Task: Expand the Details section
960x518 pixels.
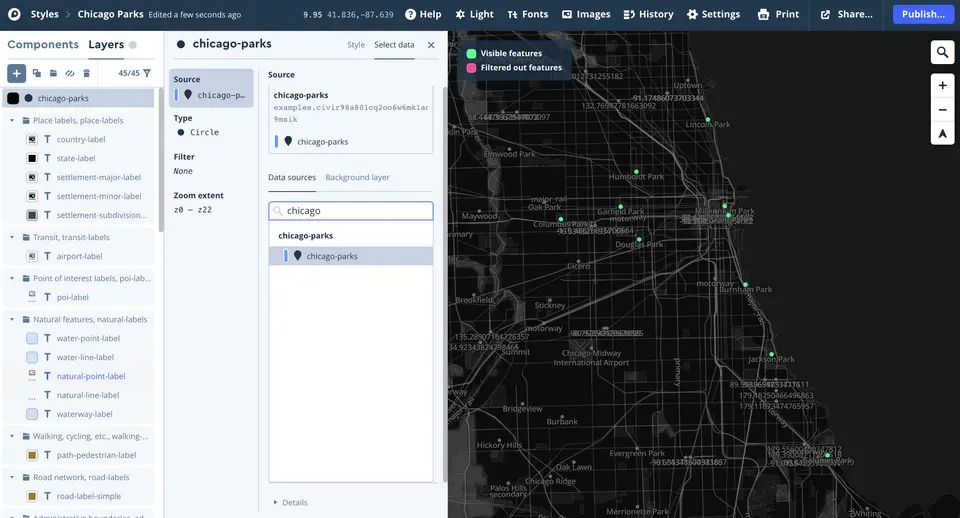Action: click(x=290, y=503)
